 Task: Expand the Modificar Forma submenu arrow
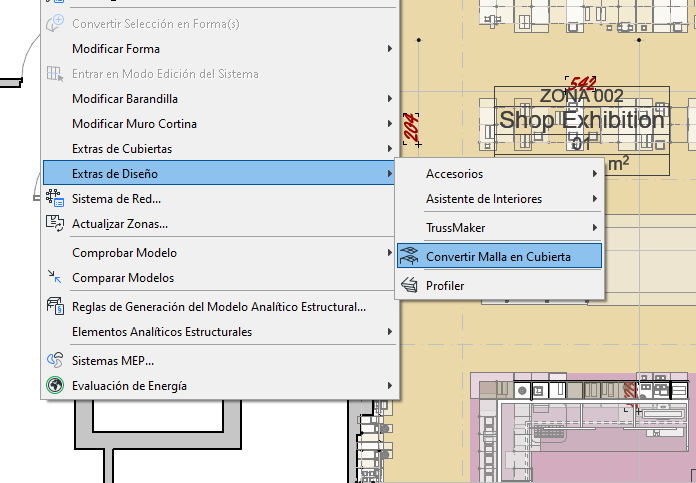click(x=389, y=49)
